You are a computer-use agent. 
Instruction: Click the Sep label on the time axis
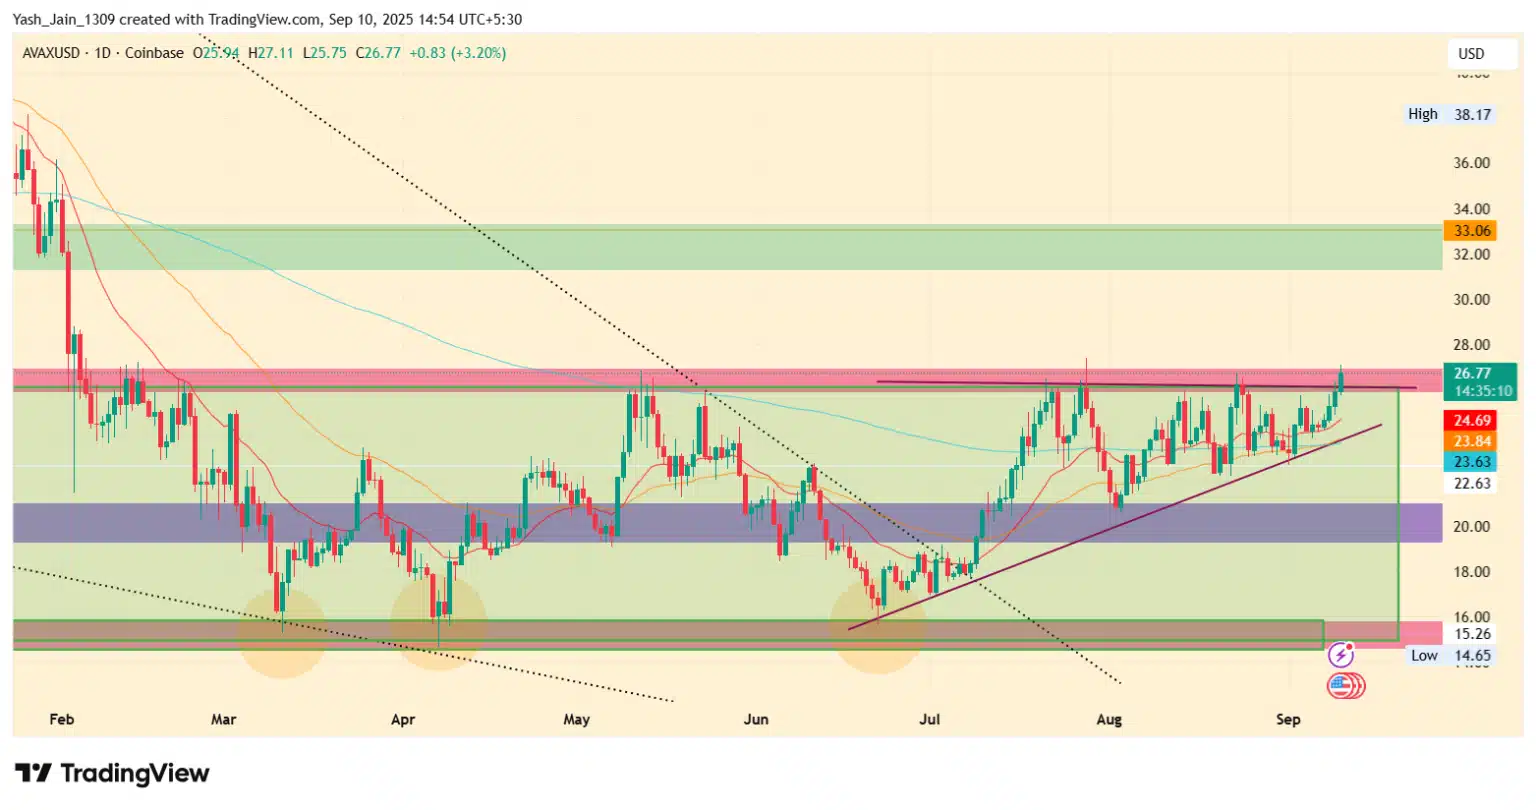(x=1288, y=719)
